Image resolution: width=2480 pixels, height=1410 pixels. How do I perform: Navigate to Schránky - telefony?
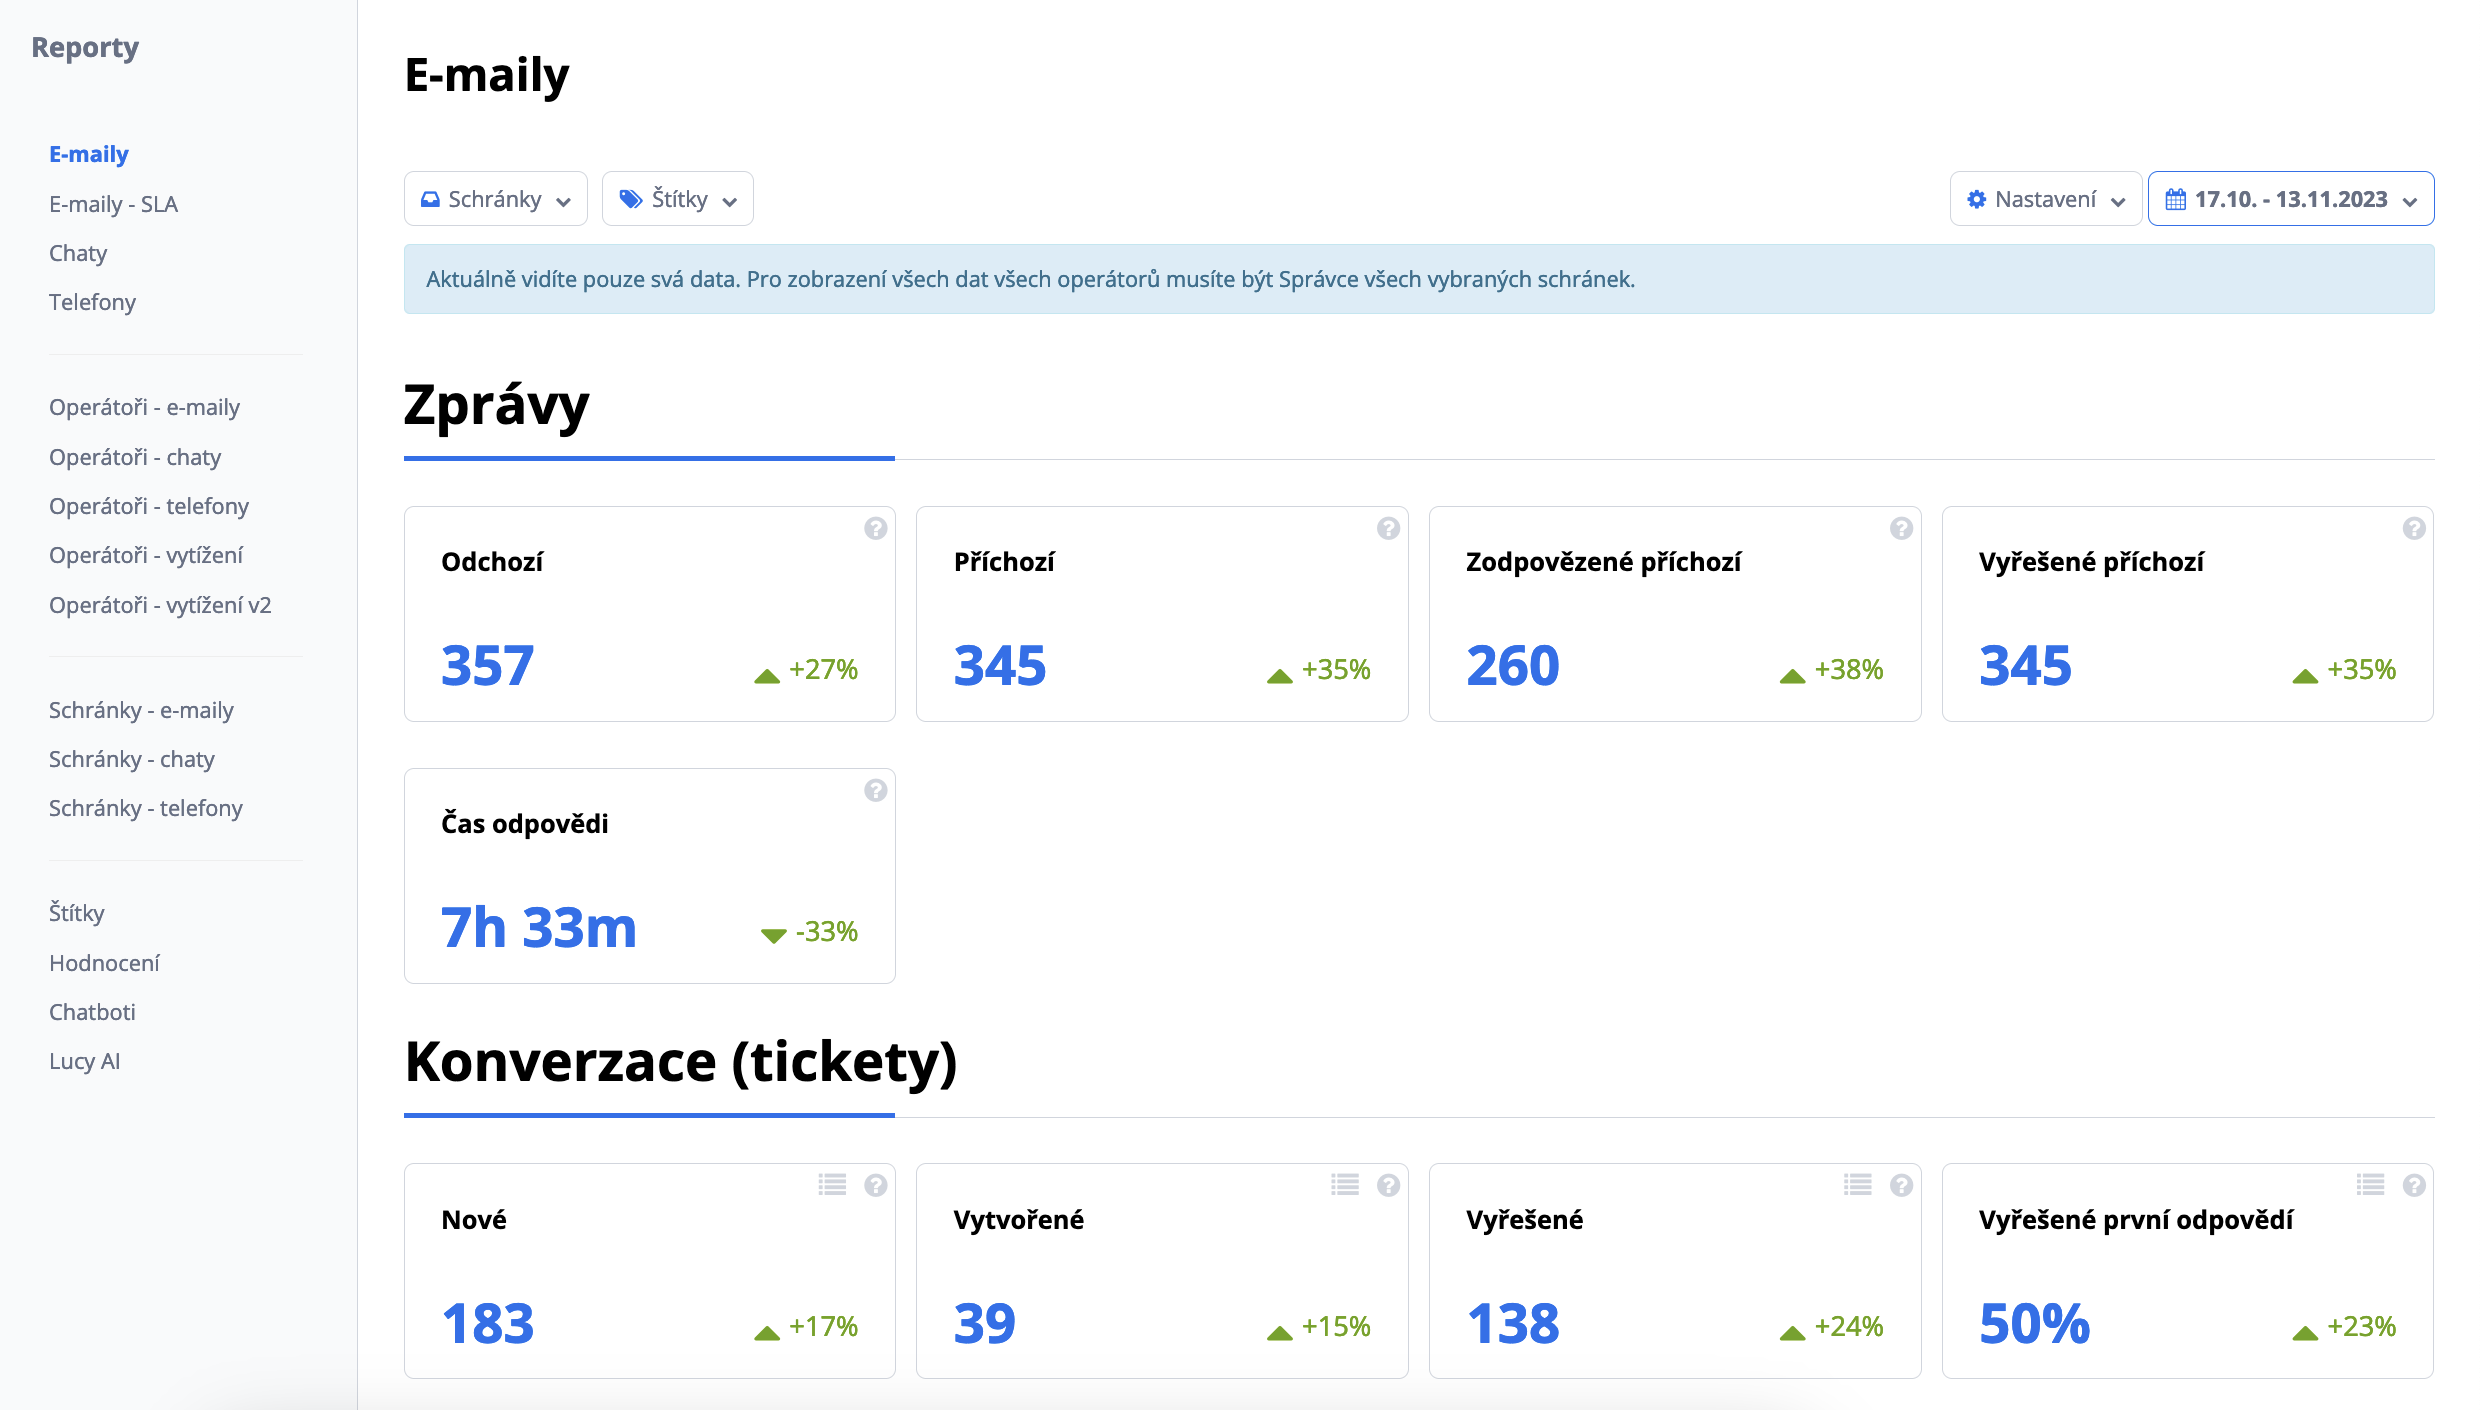(x=145, y=808)
